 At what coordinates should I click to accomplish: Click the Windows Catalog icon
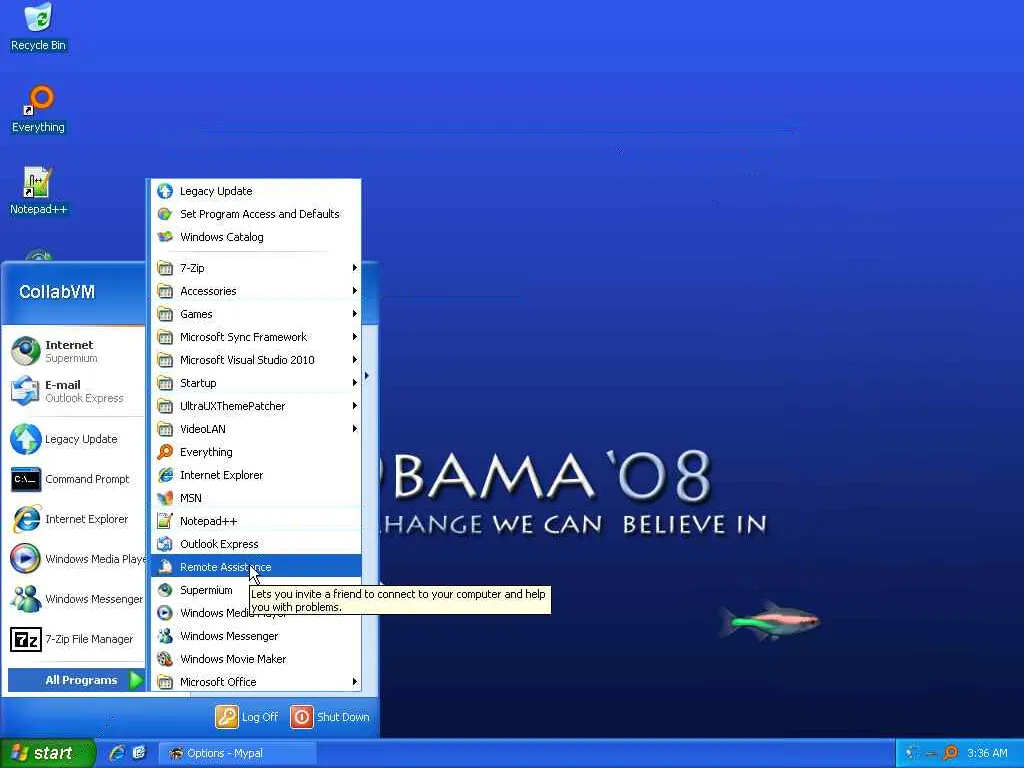[165, 236]
